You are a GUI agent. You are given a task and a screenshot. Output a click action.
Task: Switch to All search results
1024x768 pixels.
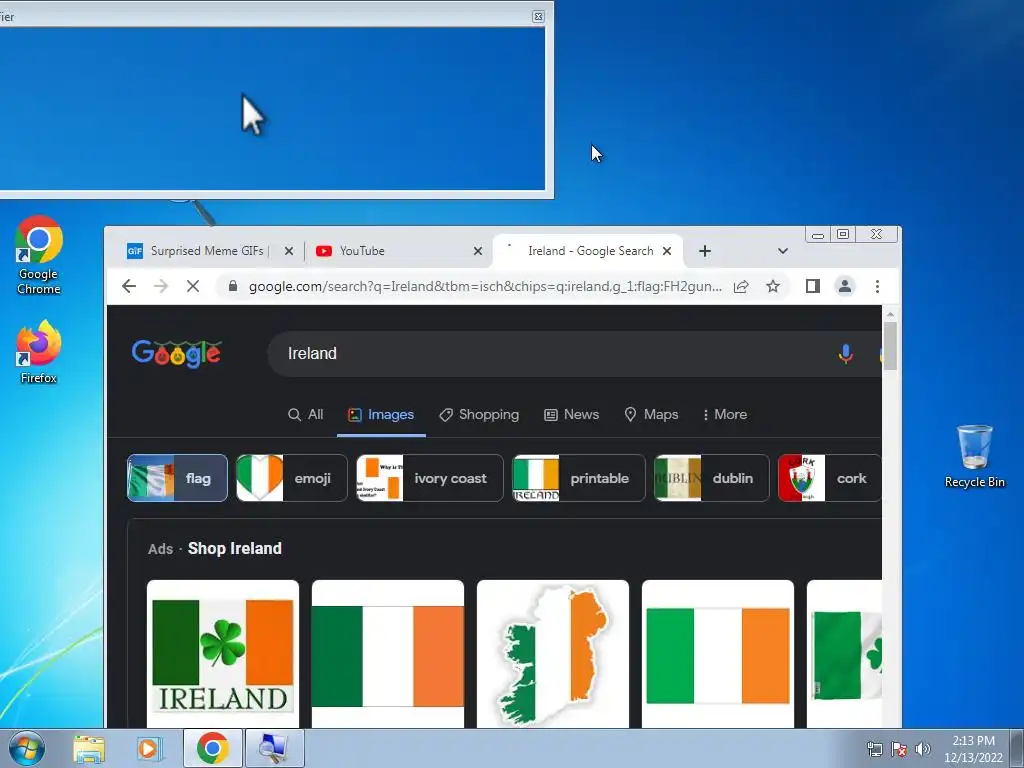click(306, 414)
